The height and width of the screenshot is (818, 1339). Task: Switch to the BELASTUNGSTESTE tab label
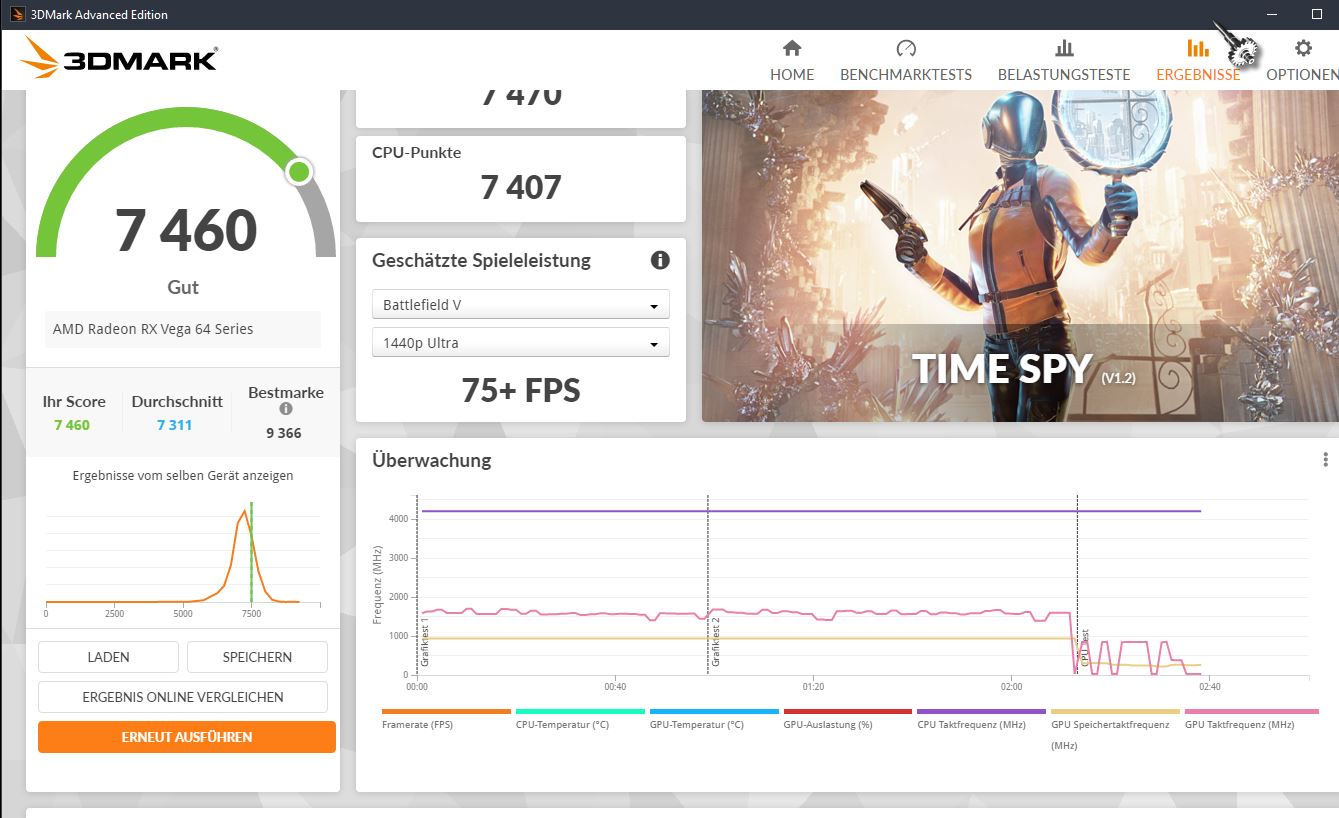pos(1064,75)
